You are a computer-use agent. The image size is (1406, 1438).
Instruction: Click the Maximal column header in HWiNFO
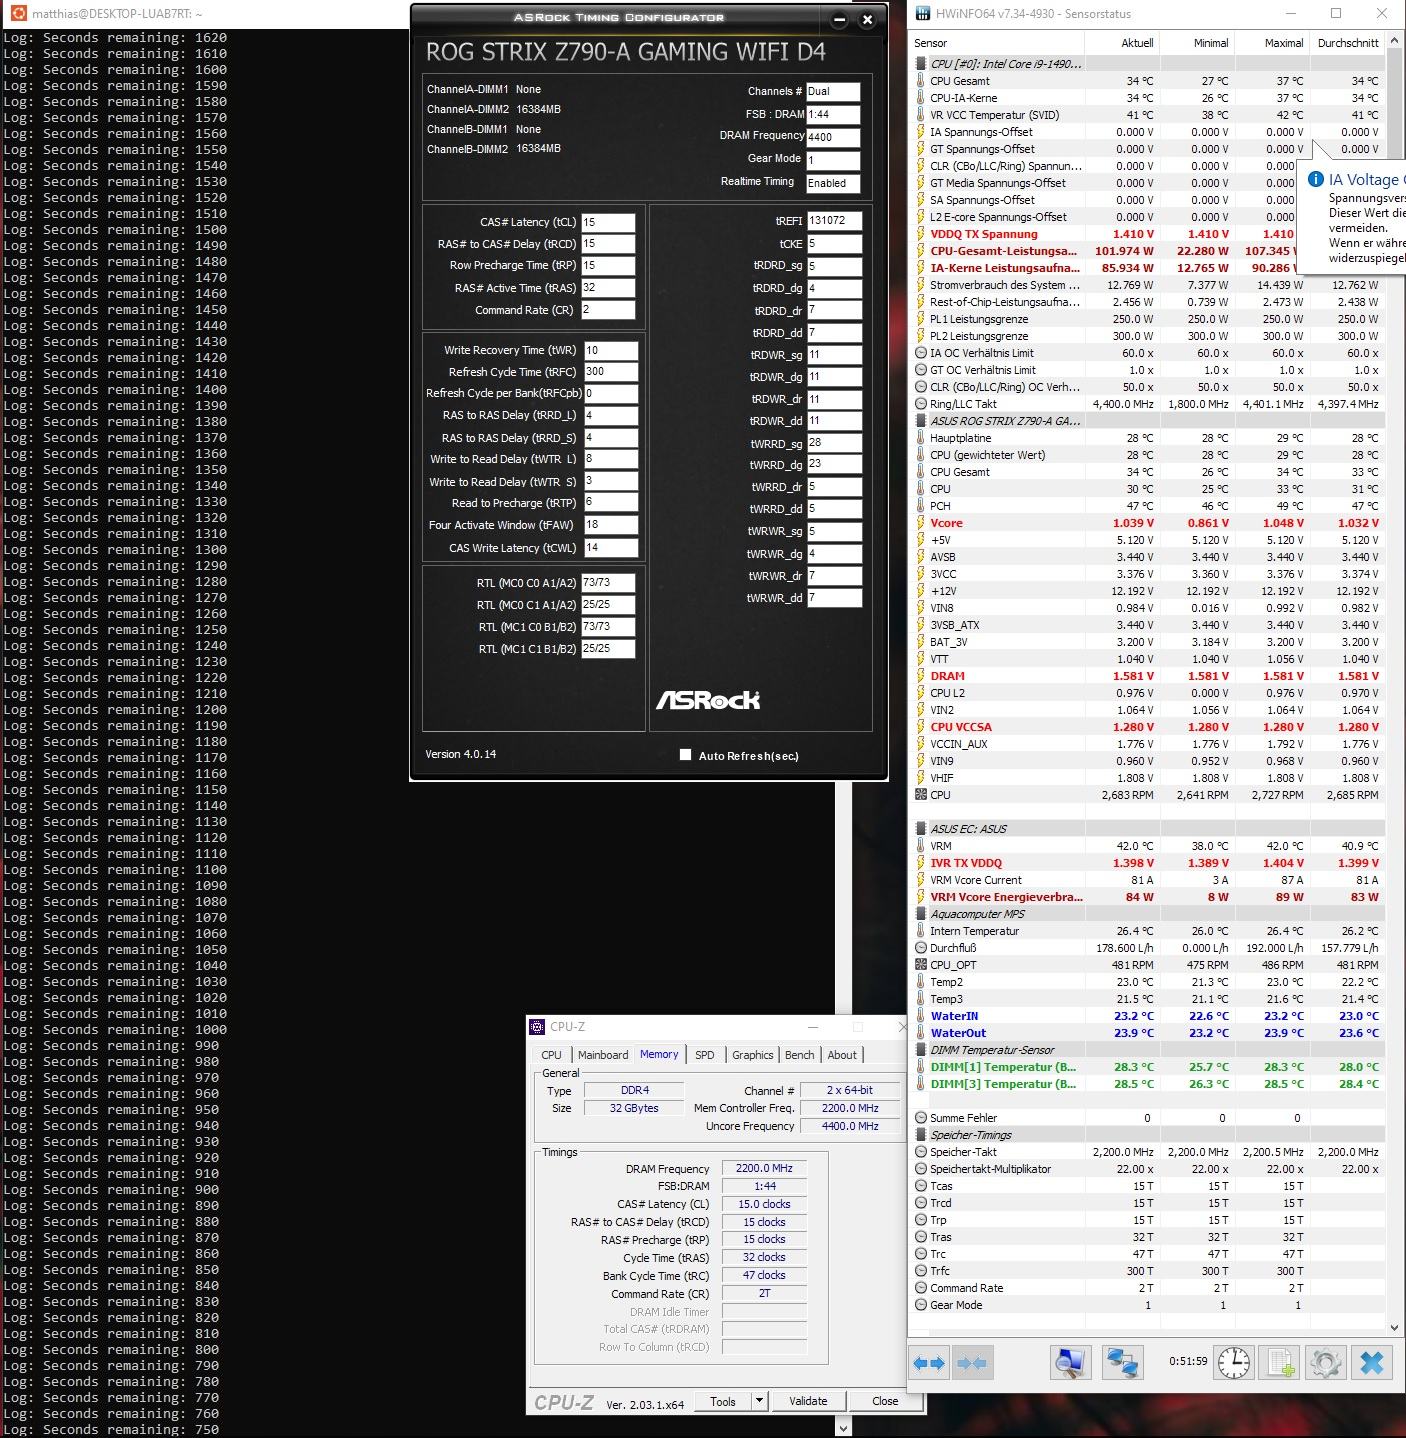pos(1271,43)
